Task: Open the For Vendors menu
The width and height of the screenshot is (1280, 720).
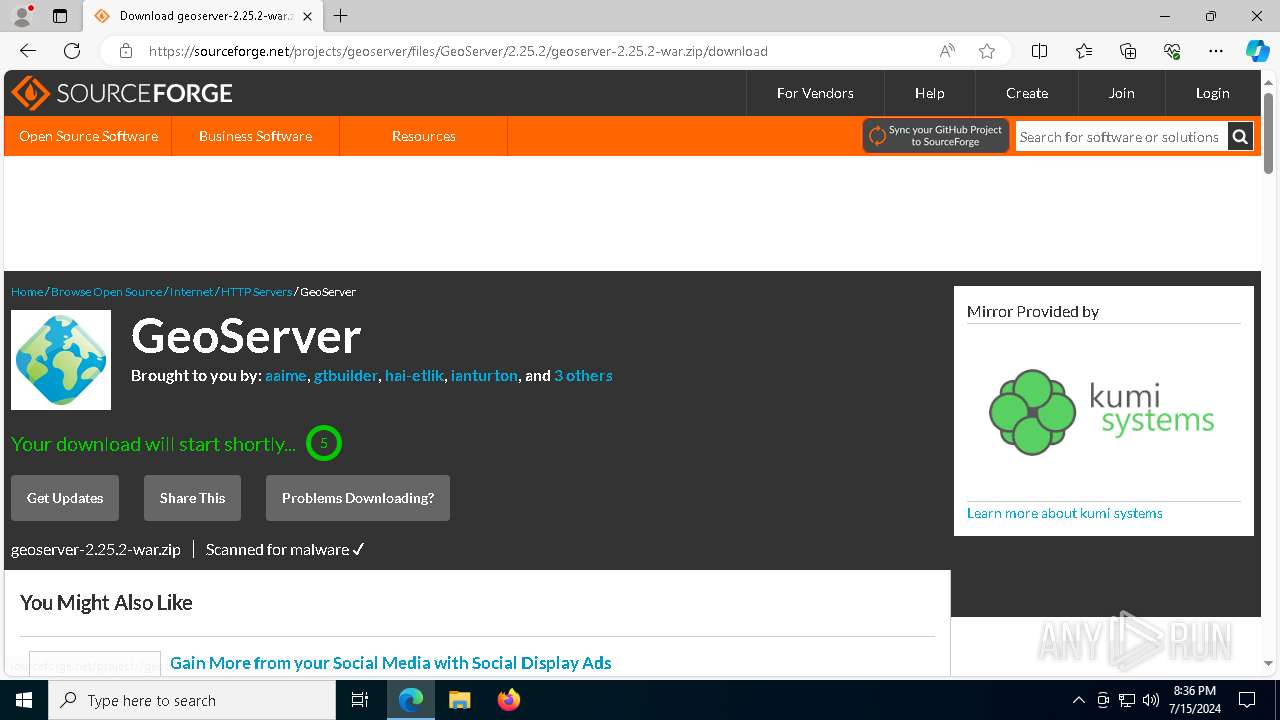Action: tap(815, 93)
